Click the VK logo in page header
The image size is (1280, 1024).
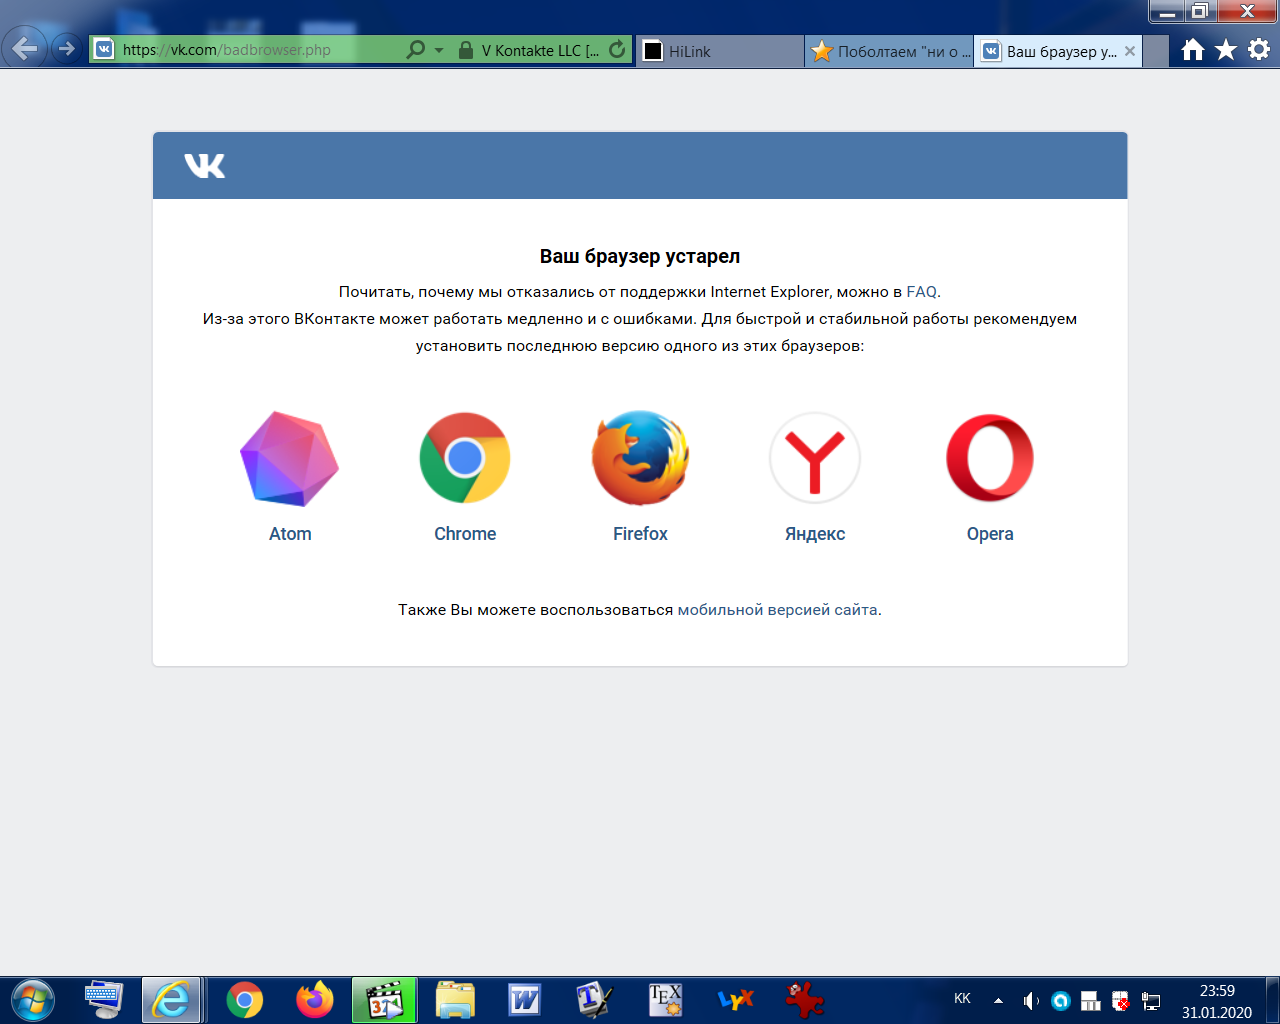click(205, 166)
